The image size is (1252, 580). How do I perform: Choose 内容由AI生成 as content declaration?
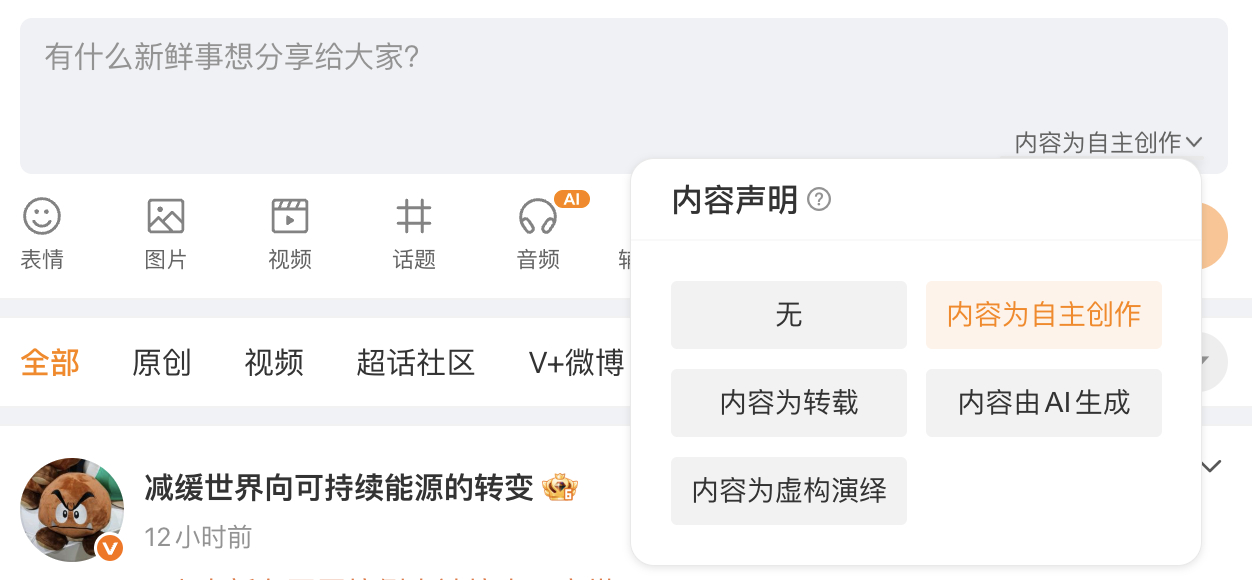pos(1043,402)
